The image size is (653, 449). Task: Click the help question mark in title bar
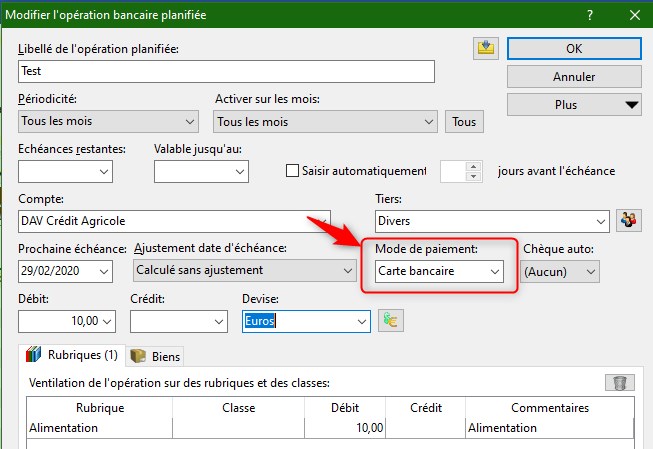(x=591, y=14)
